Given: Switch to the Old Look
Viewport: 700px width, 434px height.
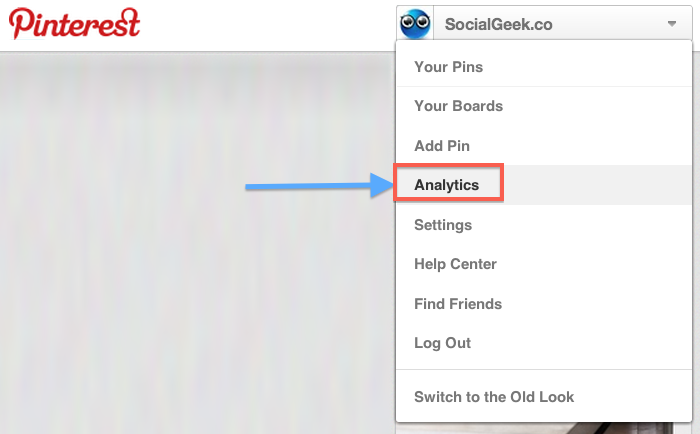Looking at the screenshot, I should tap(494, 397).
